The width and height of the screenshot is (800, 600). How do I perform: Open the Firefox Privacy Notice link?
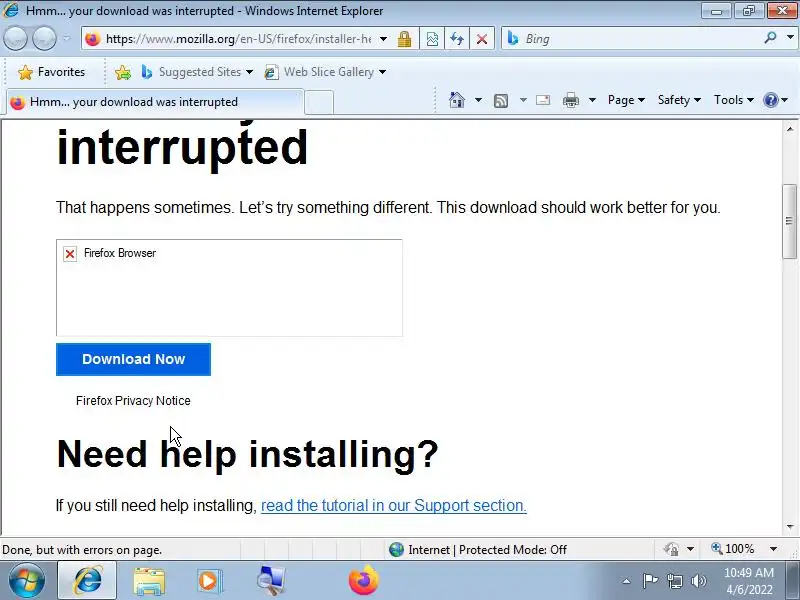[x=133, y=401]
